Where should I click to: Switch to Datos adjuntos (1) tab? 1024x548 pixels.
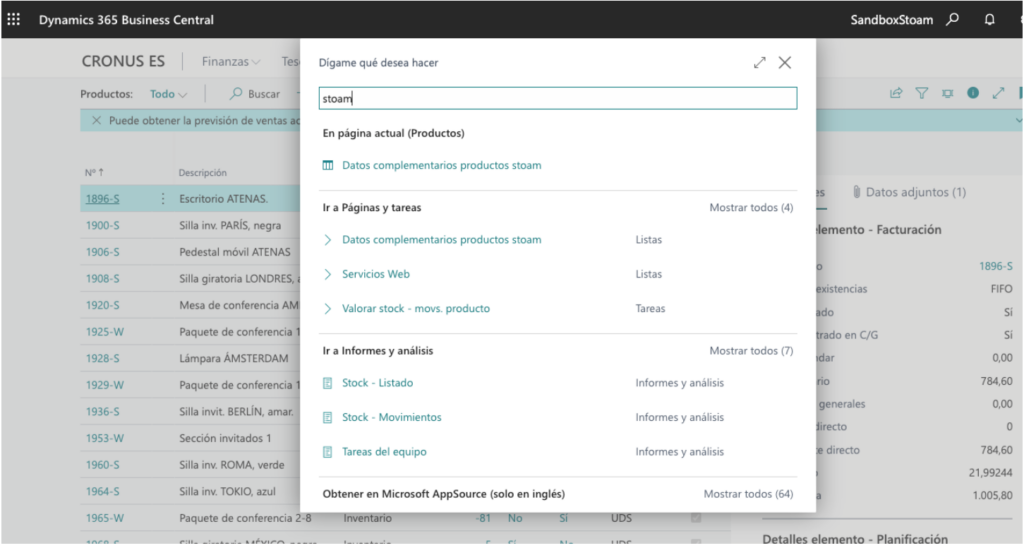coord(916,193)
